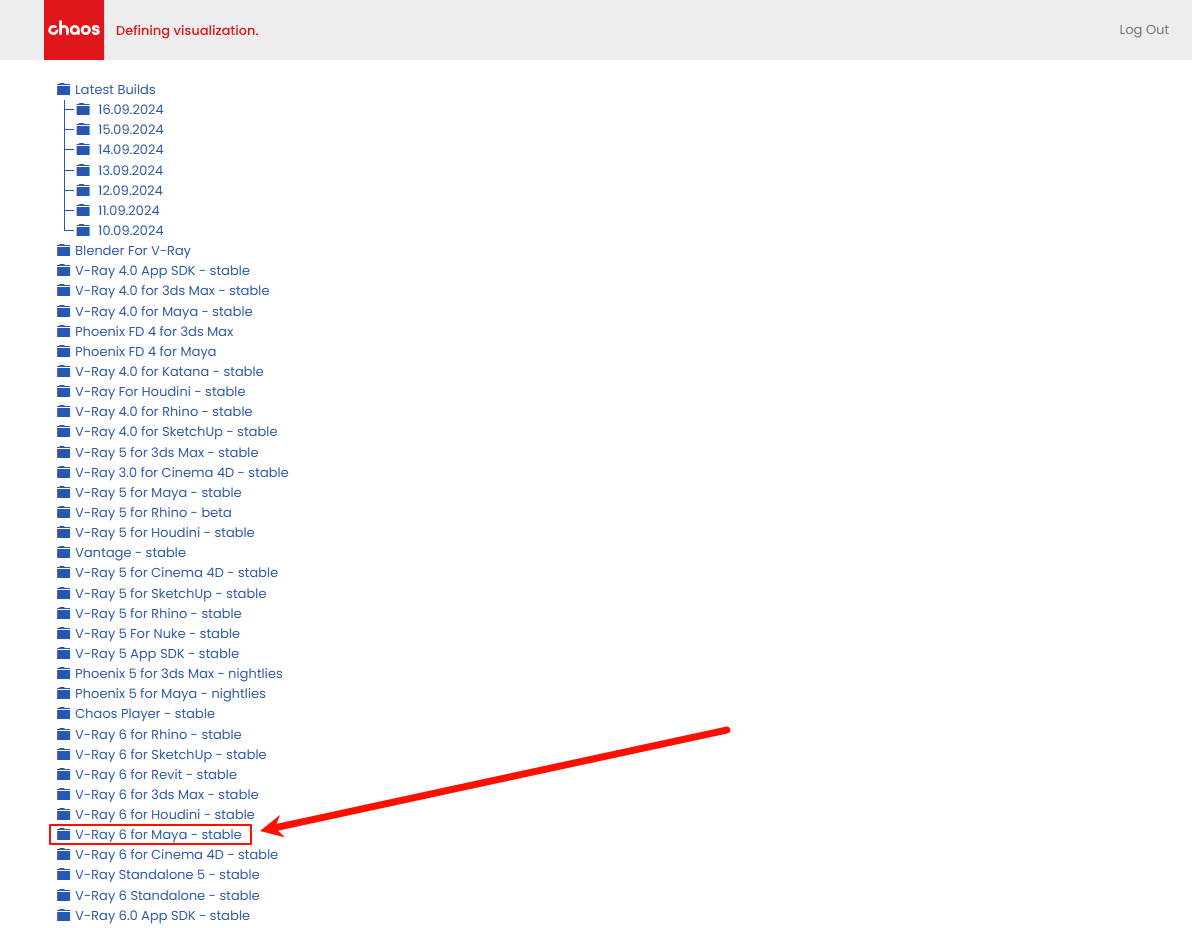The image size is (1192, 928).
Task: Click folder icon for Vantage - stable
Action: coord(64,553)
